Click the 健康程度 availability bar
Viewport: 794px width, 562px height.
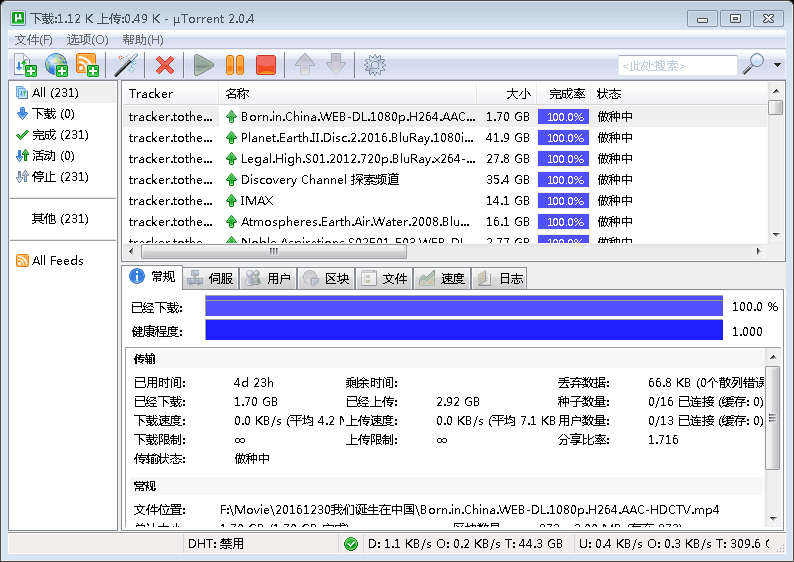click(464, 331)
